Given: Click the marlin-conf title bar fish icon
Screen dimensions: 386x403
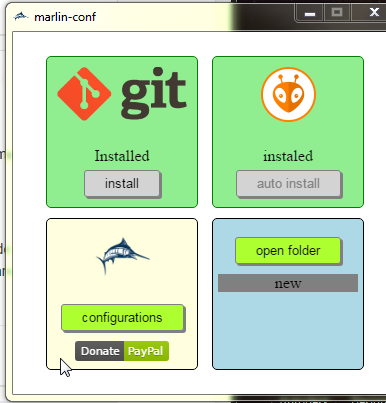Looking at the screenshot, I should 21,16.
